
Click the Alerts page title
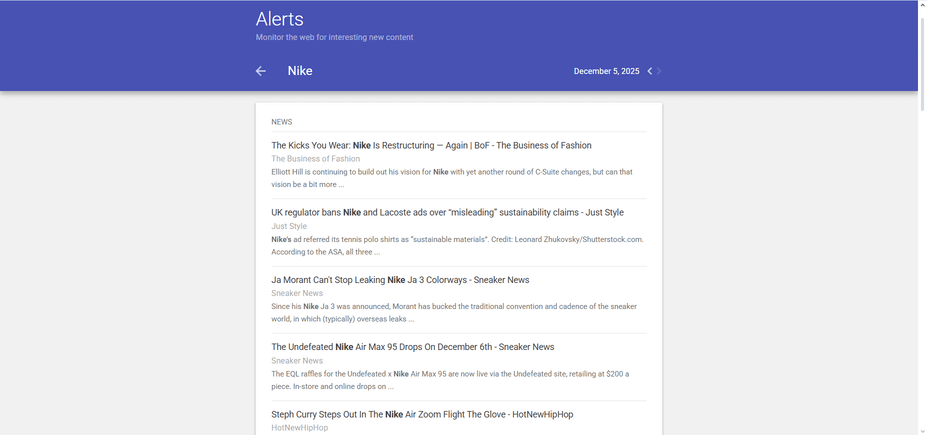(280, 19)
